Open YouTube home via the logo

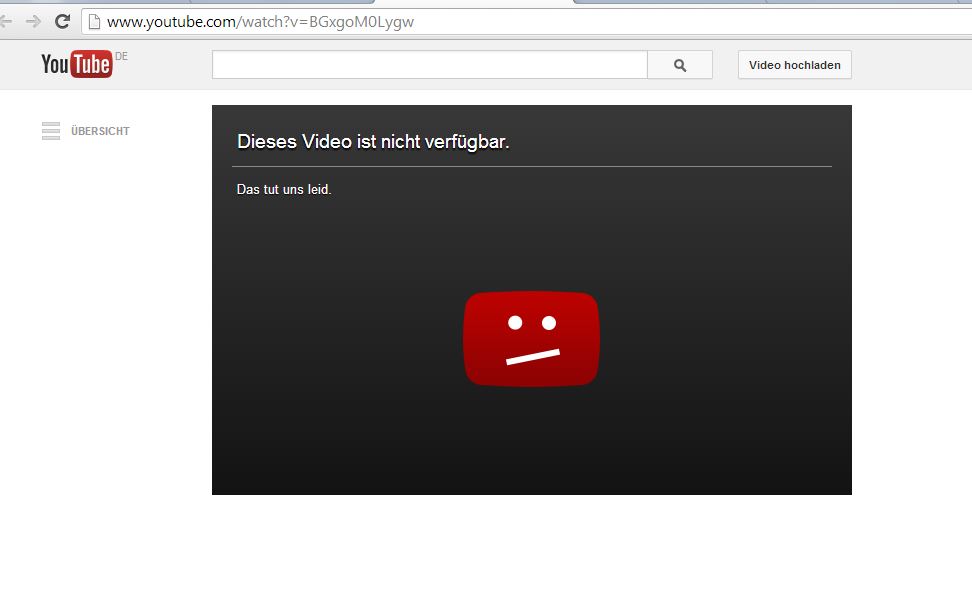76,65
